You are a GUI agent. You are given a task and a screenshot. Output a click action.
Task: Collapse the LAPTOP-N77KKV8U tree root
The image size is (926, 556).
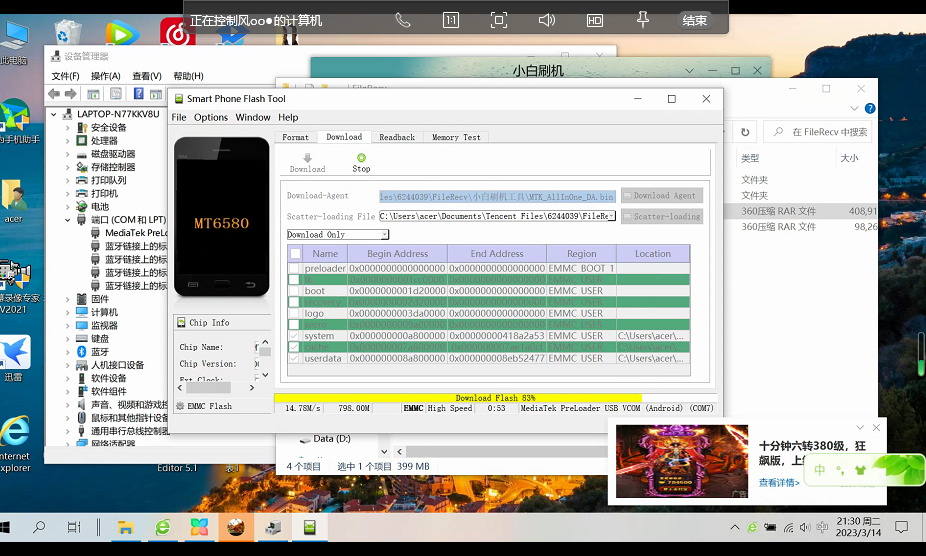[54, 114]
